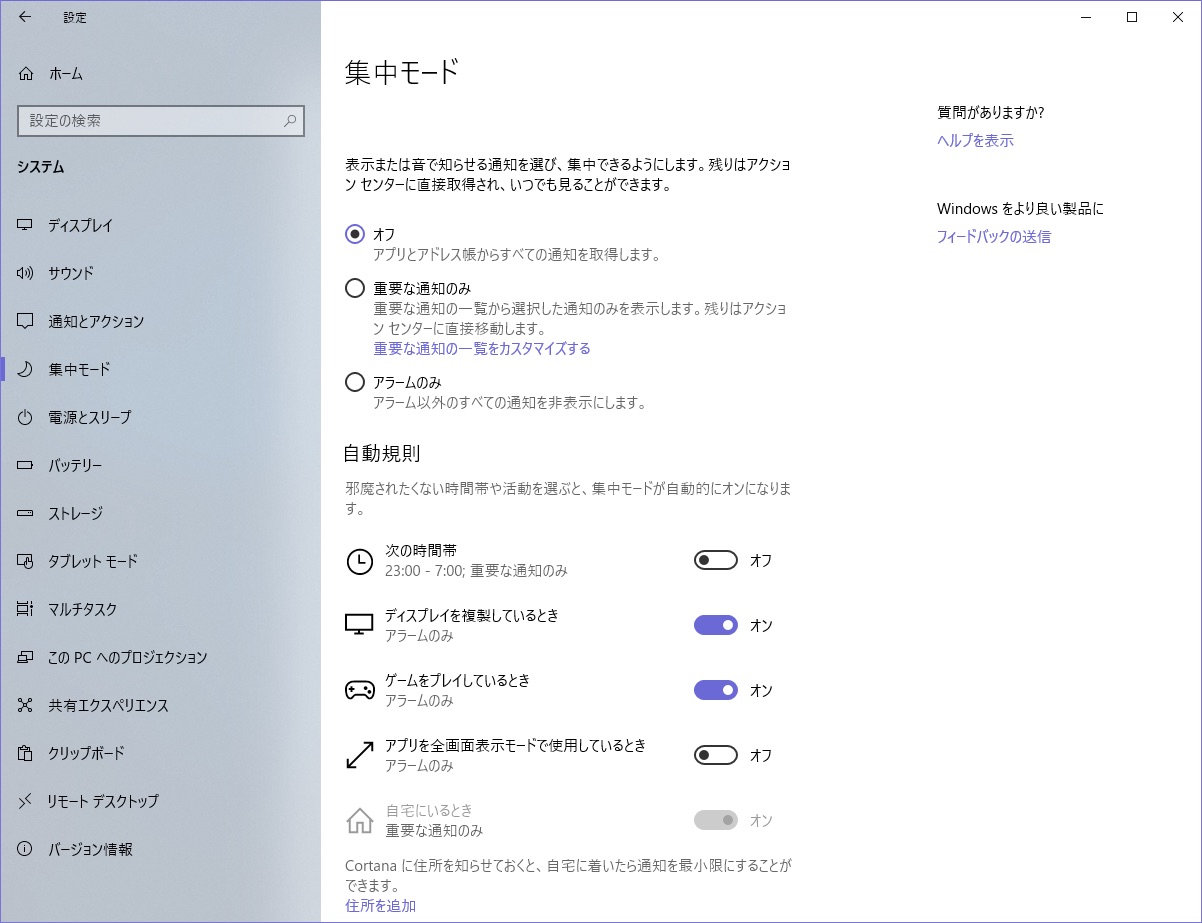Screen dimensions: 1202x923
Task: Click the タブレット モード icon
Action: (26, 561)
